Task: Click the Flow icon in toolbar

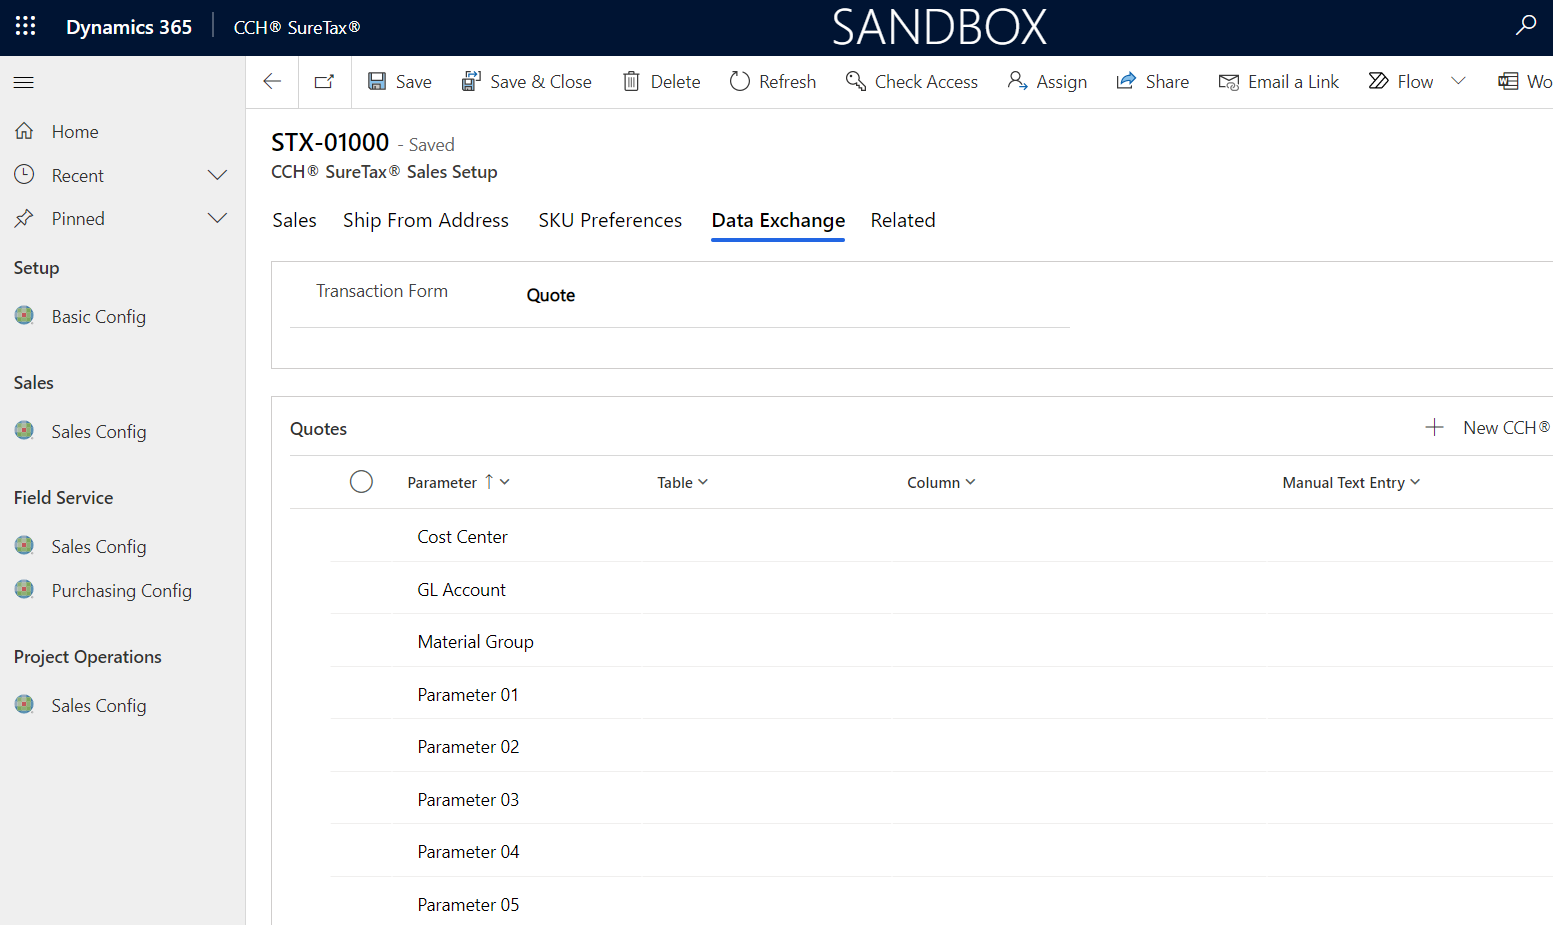Action: [x=1379, y=82]
